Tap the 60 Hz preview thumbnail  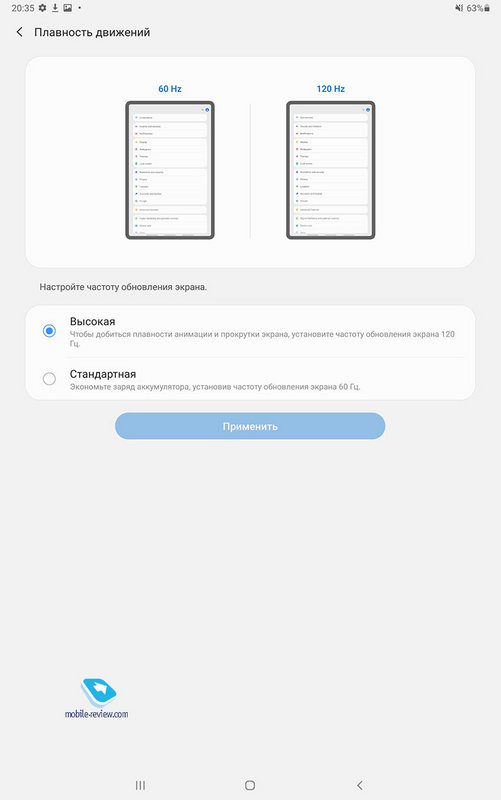pyautogui.click(x=170, y=170)
